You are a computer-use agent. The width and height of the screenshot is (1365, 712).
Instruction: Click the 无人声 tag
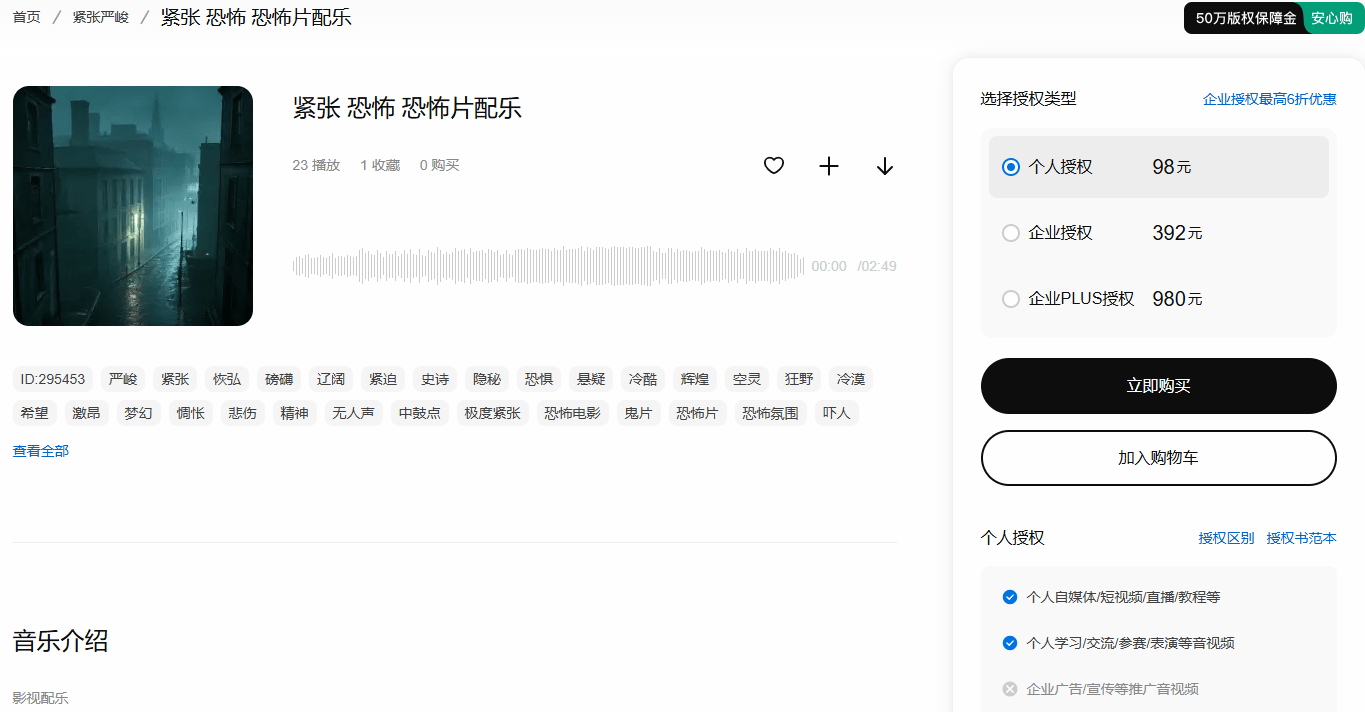tap(354, 413)
